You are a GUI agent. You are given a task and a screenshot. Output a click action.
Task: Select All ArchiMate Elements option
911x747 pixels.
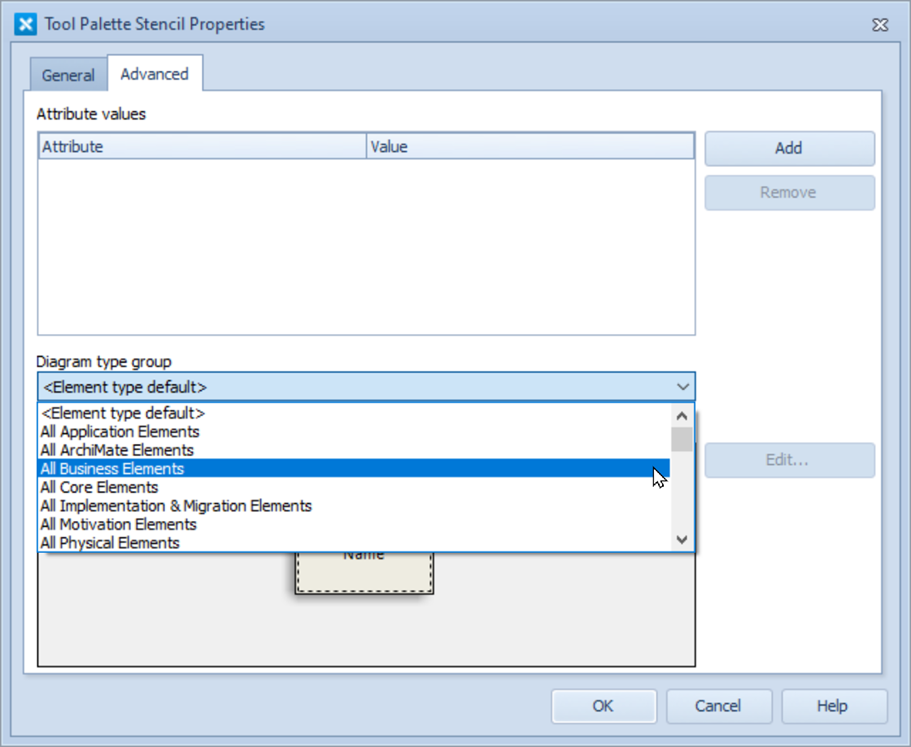[x=353, y=450]
